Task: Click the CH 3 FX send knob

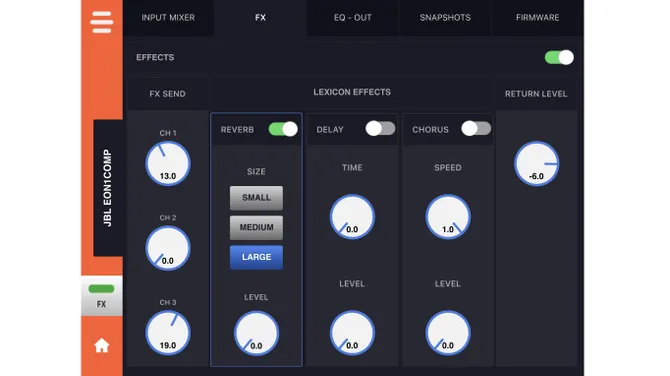Action: 168,332
